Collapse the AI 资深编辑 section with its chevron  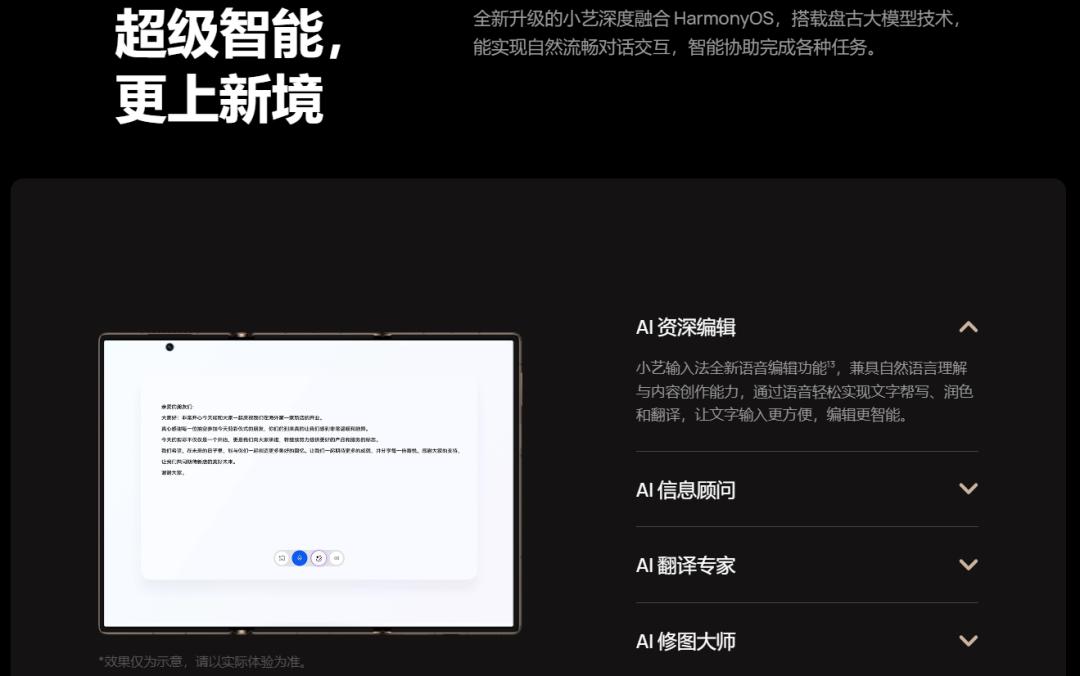[x=967, y=327]
